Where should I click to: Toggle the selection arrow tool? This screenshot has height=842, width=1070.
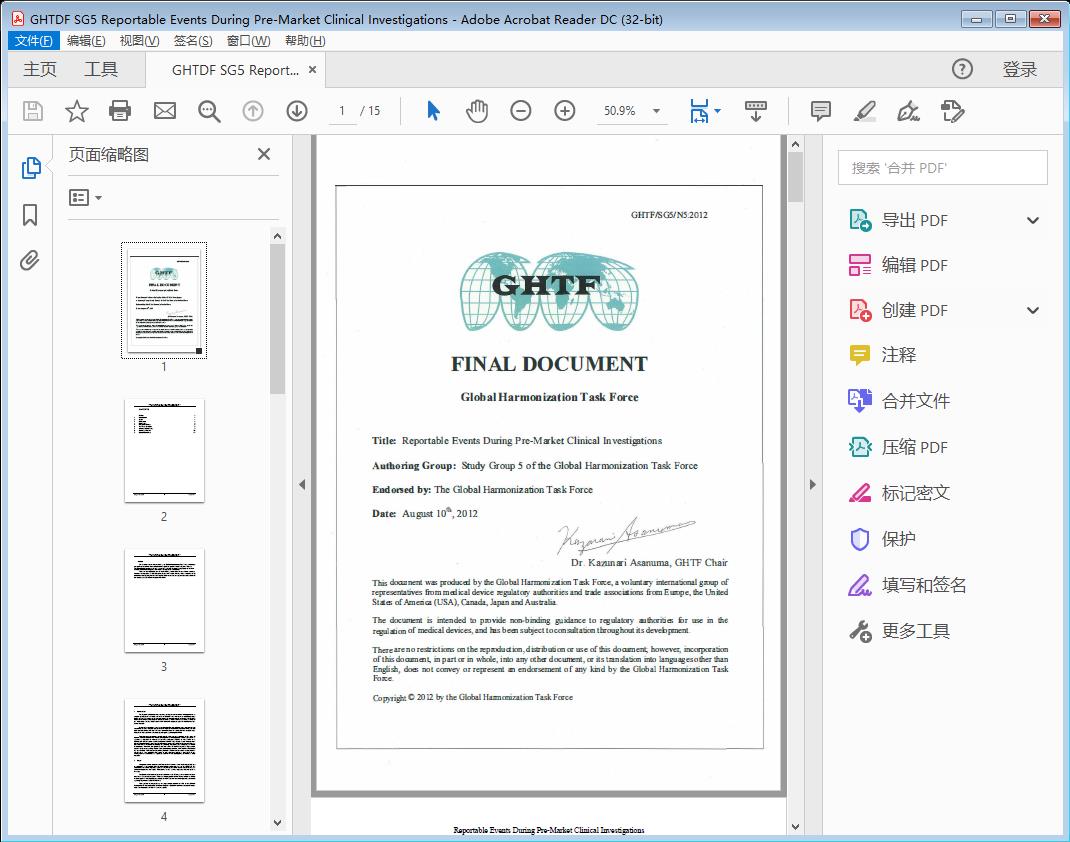click(x=433, y=111)
